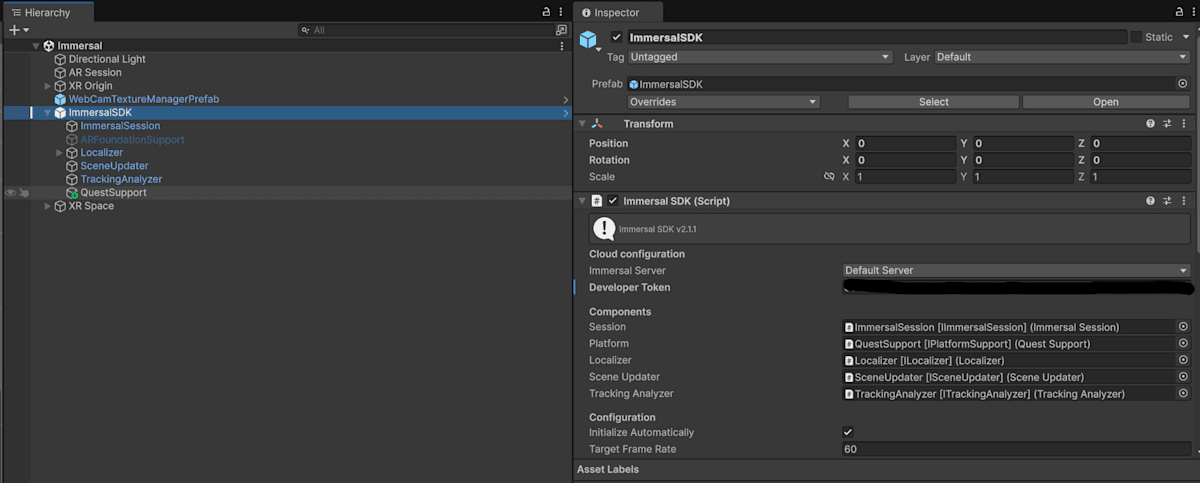Image resolution: width=1200 pixels, height=483 pixels.
Task: Open Transform component preset icon
Action: tap(1167, 124)
